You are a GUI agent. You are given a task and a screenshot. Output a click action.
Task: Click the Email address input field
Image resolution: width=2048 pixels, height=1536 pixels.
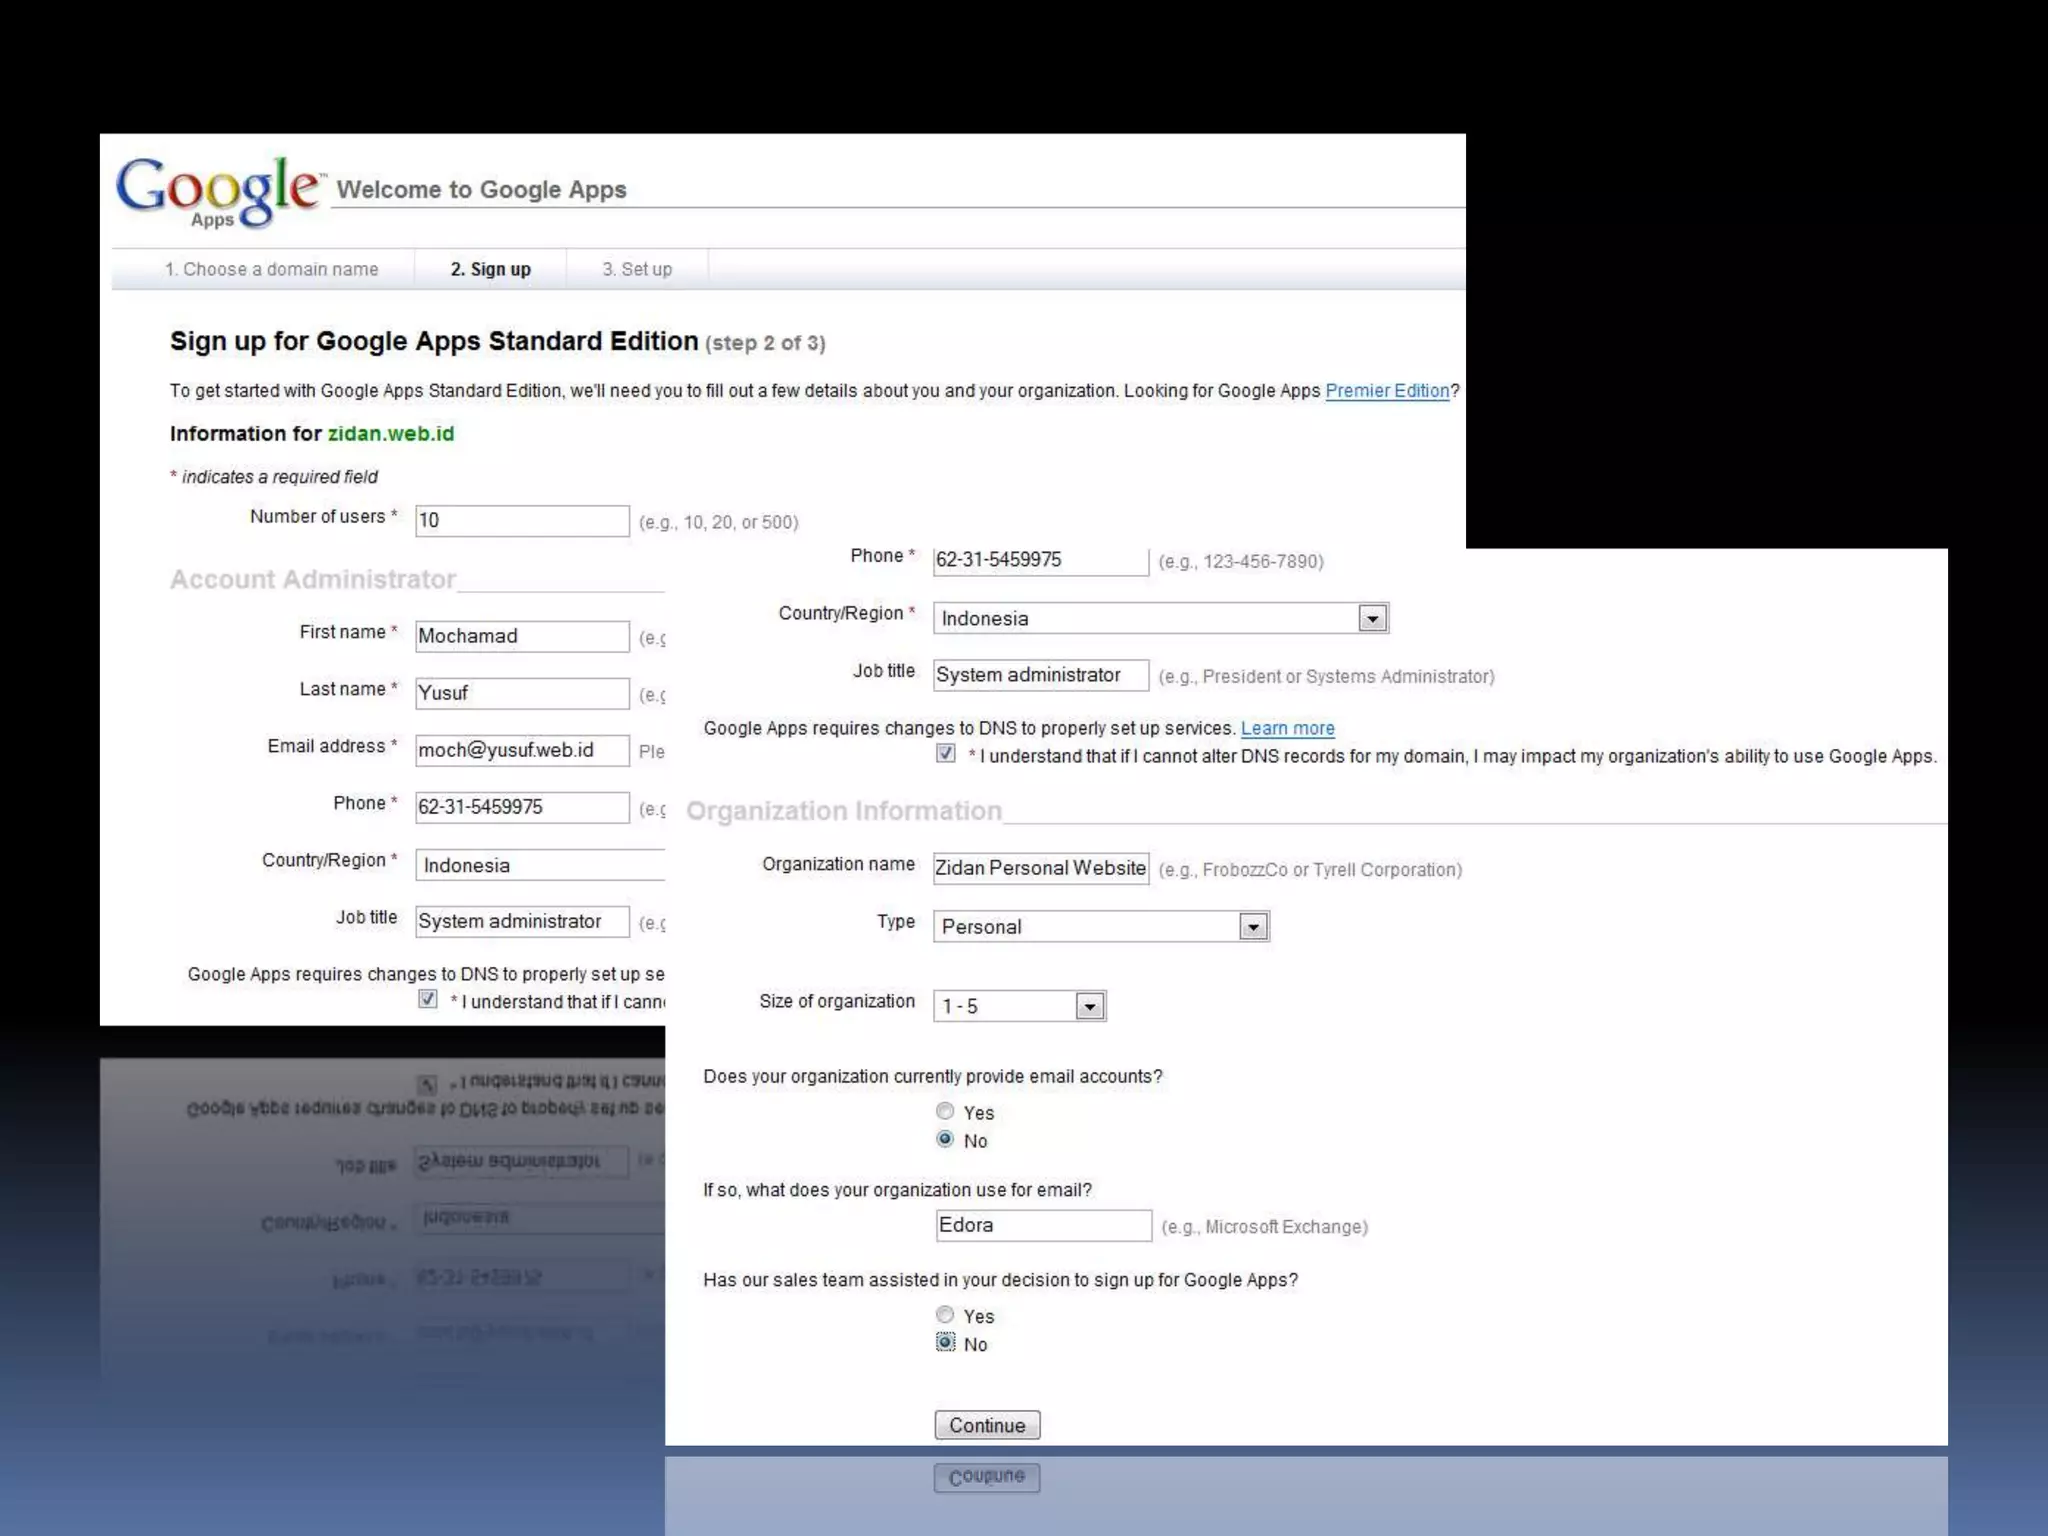point(522,750)
